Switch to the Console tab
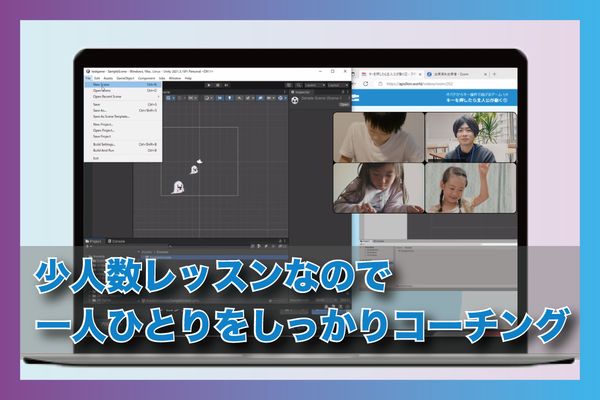Screen dimensions: 600x400 tap(116, 241)
